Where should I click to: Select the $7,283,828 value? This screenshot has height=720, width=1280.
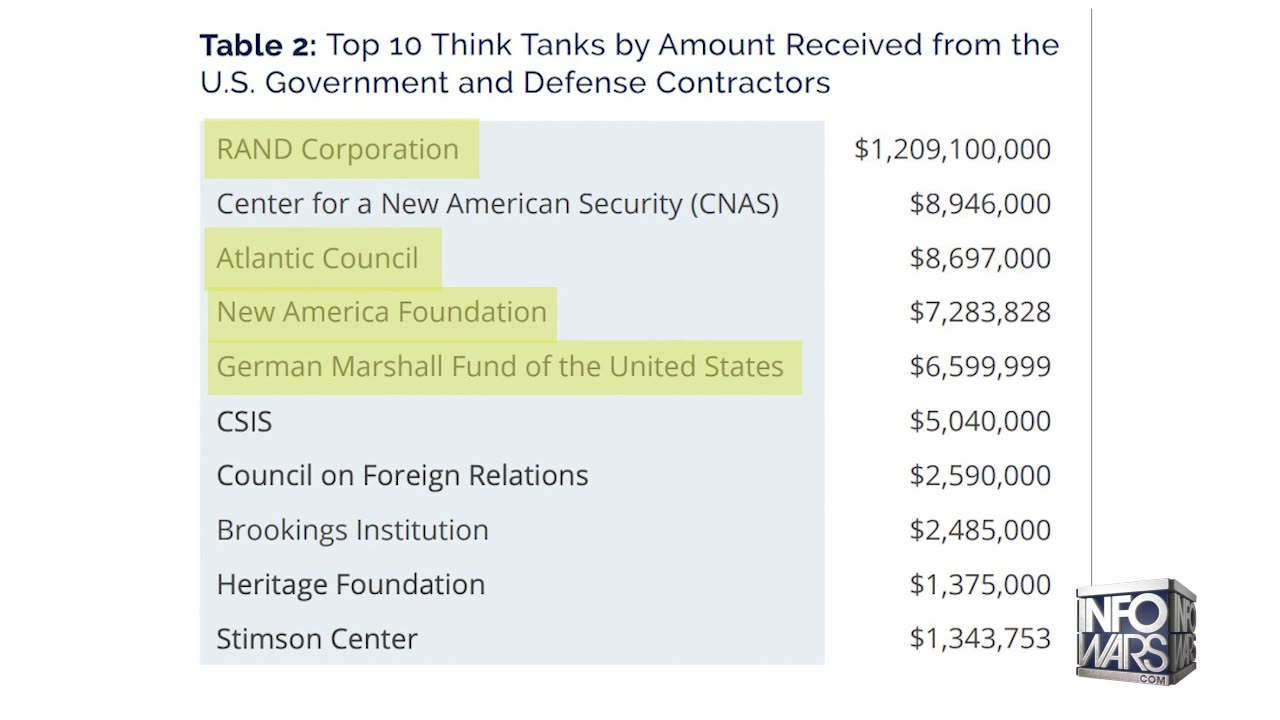(x=980, y=312)
